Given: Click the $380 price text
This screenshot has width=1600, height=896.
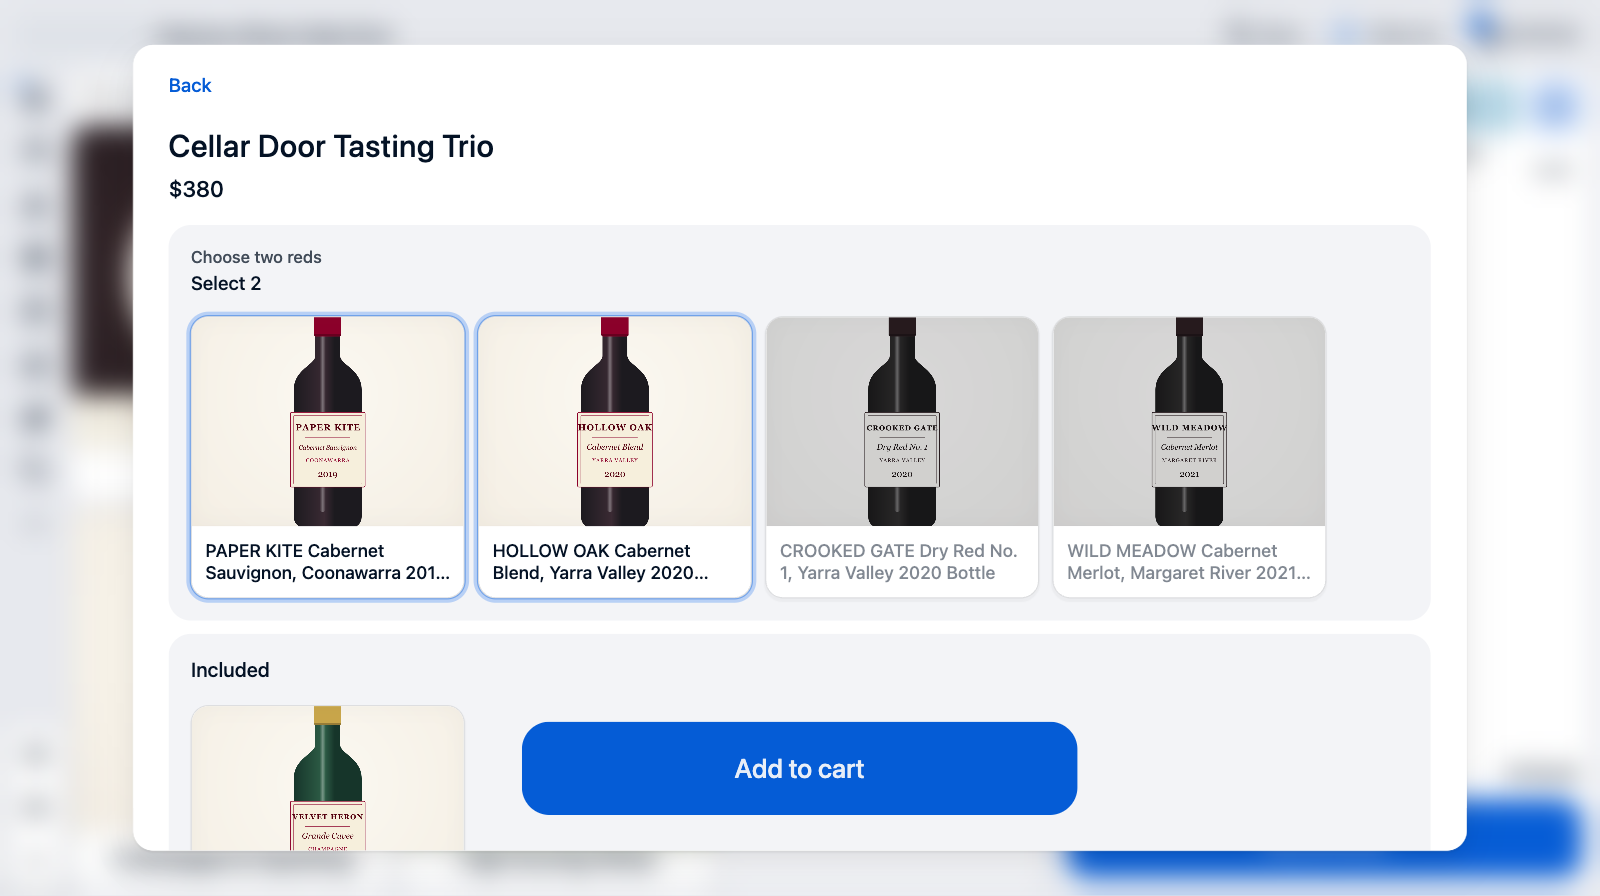Looking at the screenshot, I should click(x=196, y=189).
